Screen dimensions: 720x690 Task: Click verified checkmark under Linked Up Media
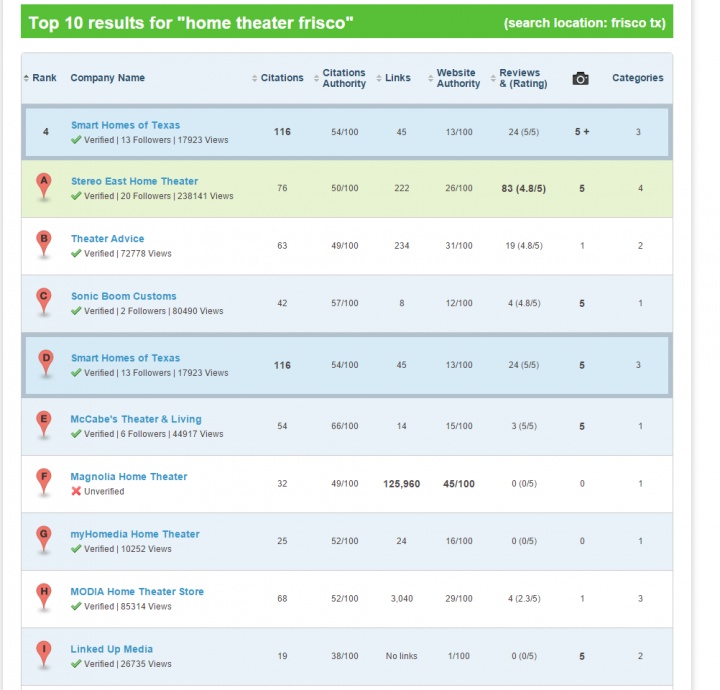click(76, 664)
